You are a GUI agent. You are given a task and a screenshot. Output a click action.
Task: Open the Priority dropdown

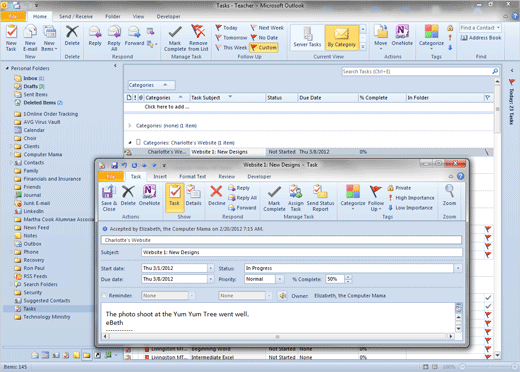tap(280, 279)
